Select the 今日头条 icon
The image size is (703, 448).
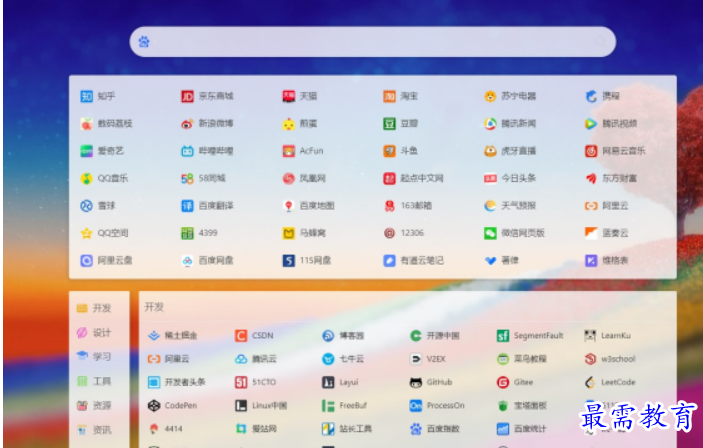click(x=490, y=178)
